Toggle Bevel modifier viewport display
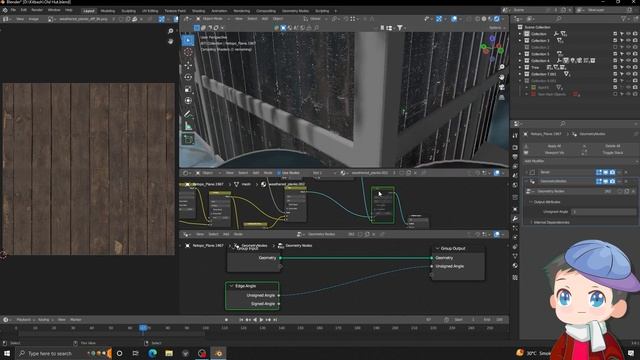 tap(606, 172)
